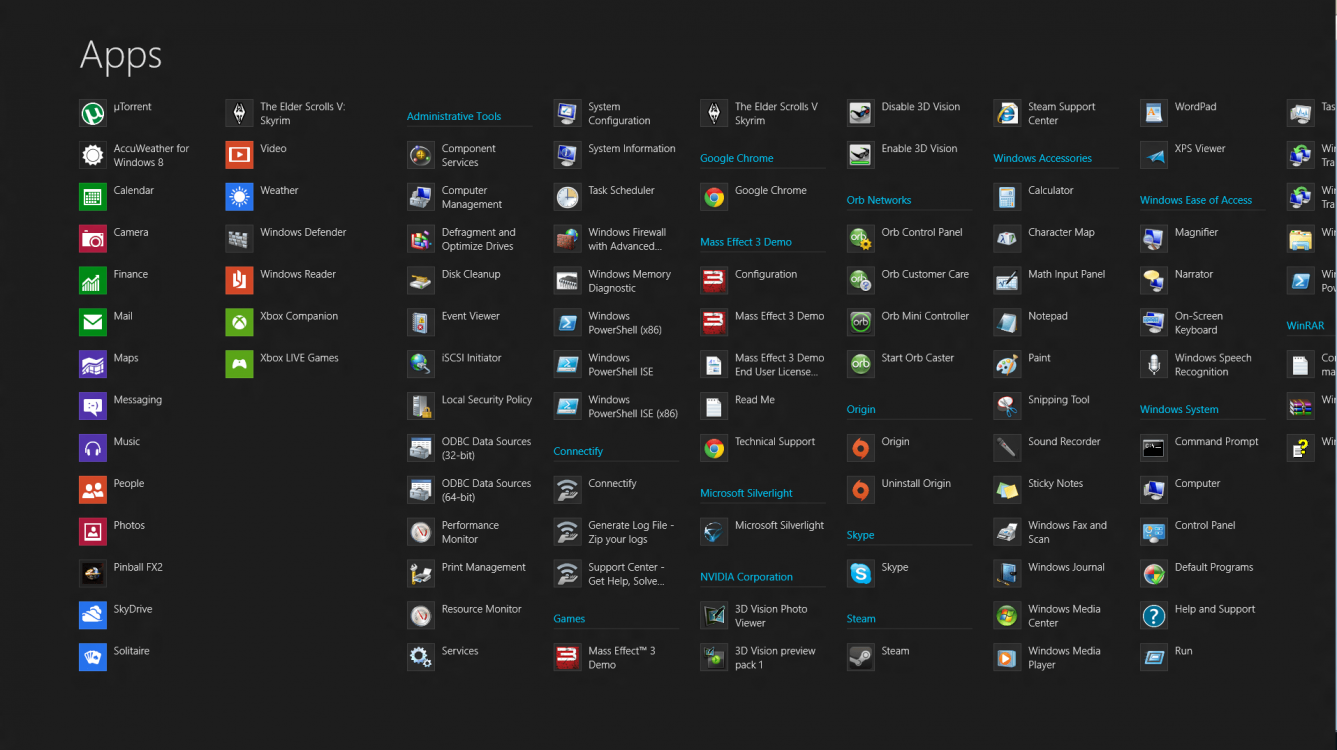Open the Mail app icon
This screenshot has height=750, width=1337.
[x=93, y=323]
